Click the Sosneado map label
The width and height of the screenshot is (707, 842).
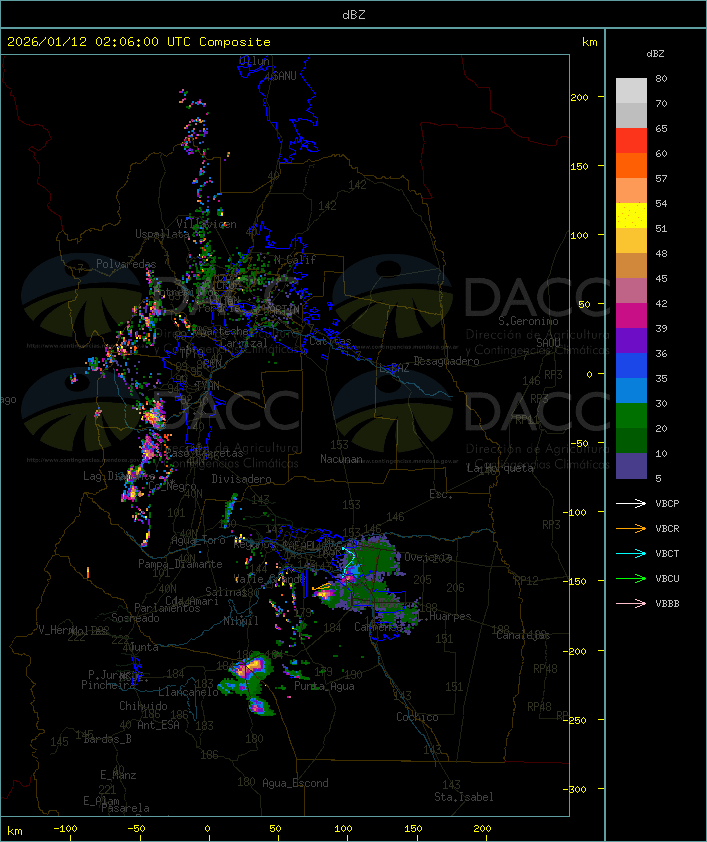click(x=135, y=618)
